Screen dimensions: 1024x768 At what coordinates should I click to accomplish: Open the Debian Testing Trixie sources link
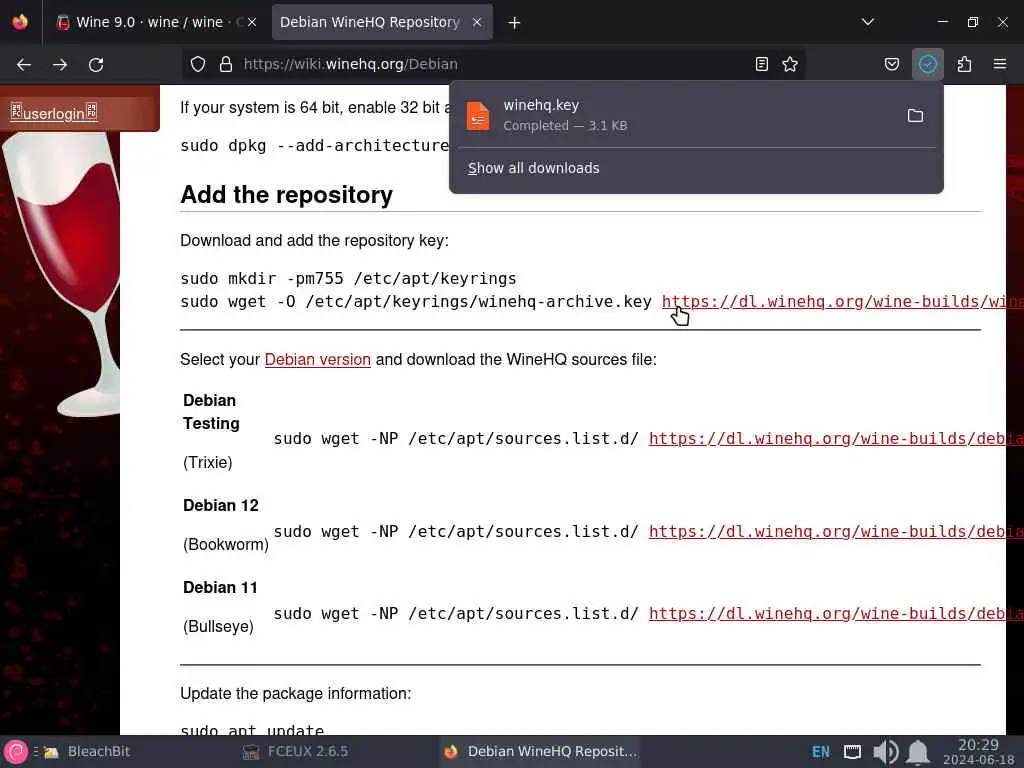[x=836, y=439]
